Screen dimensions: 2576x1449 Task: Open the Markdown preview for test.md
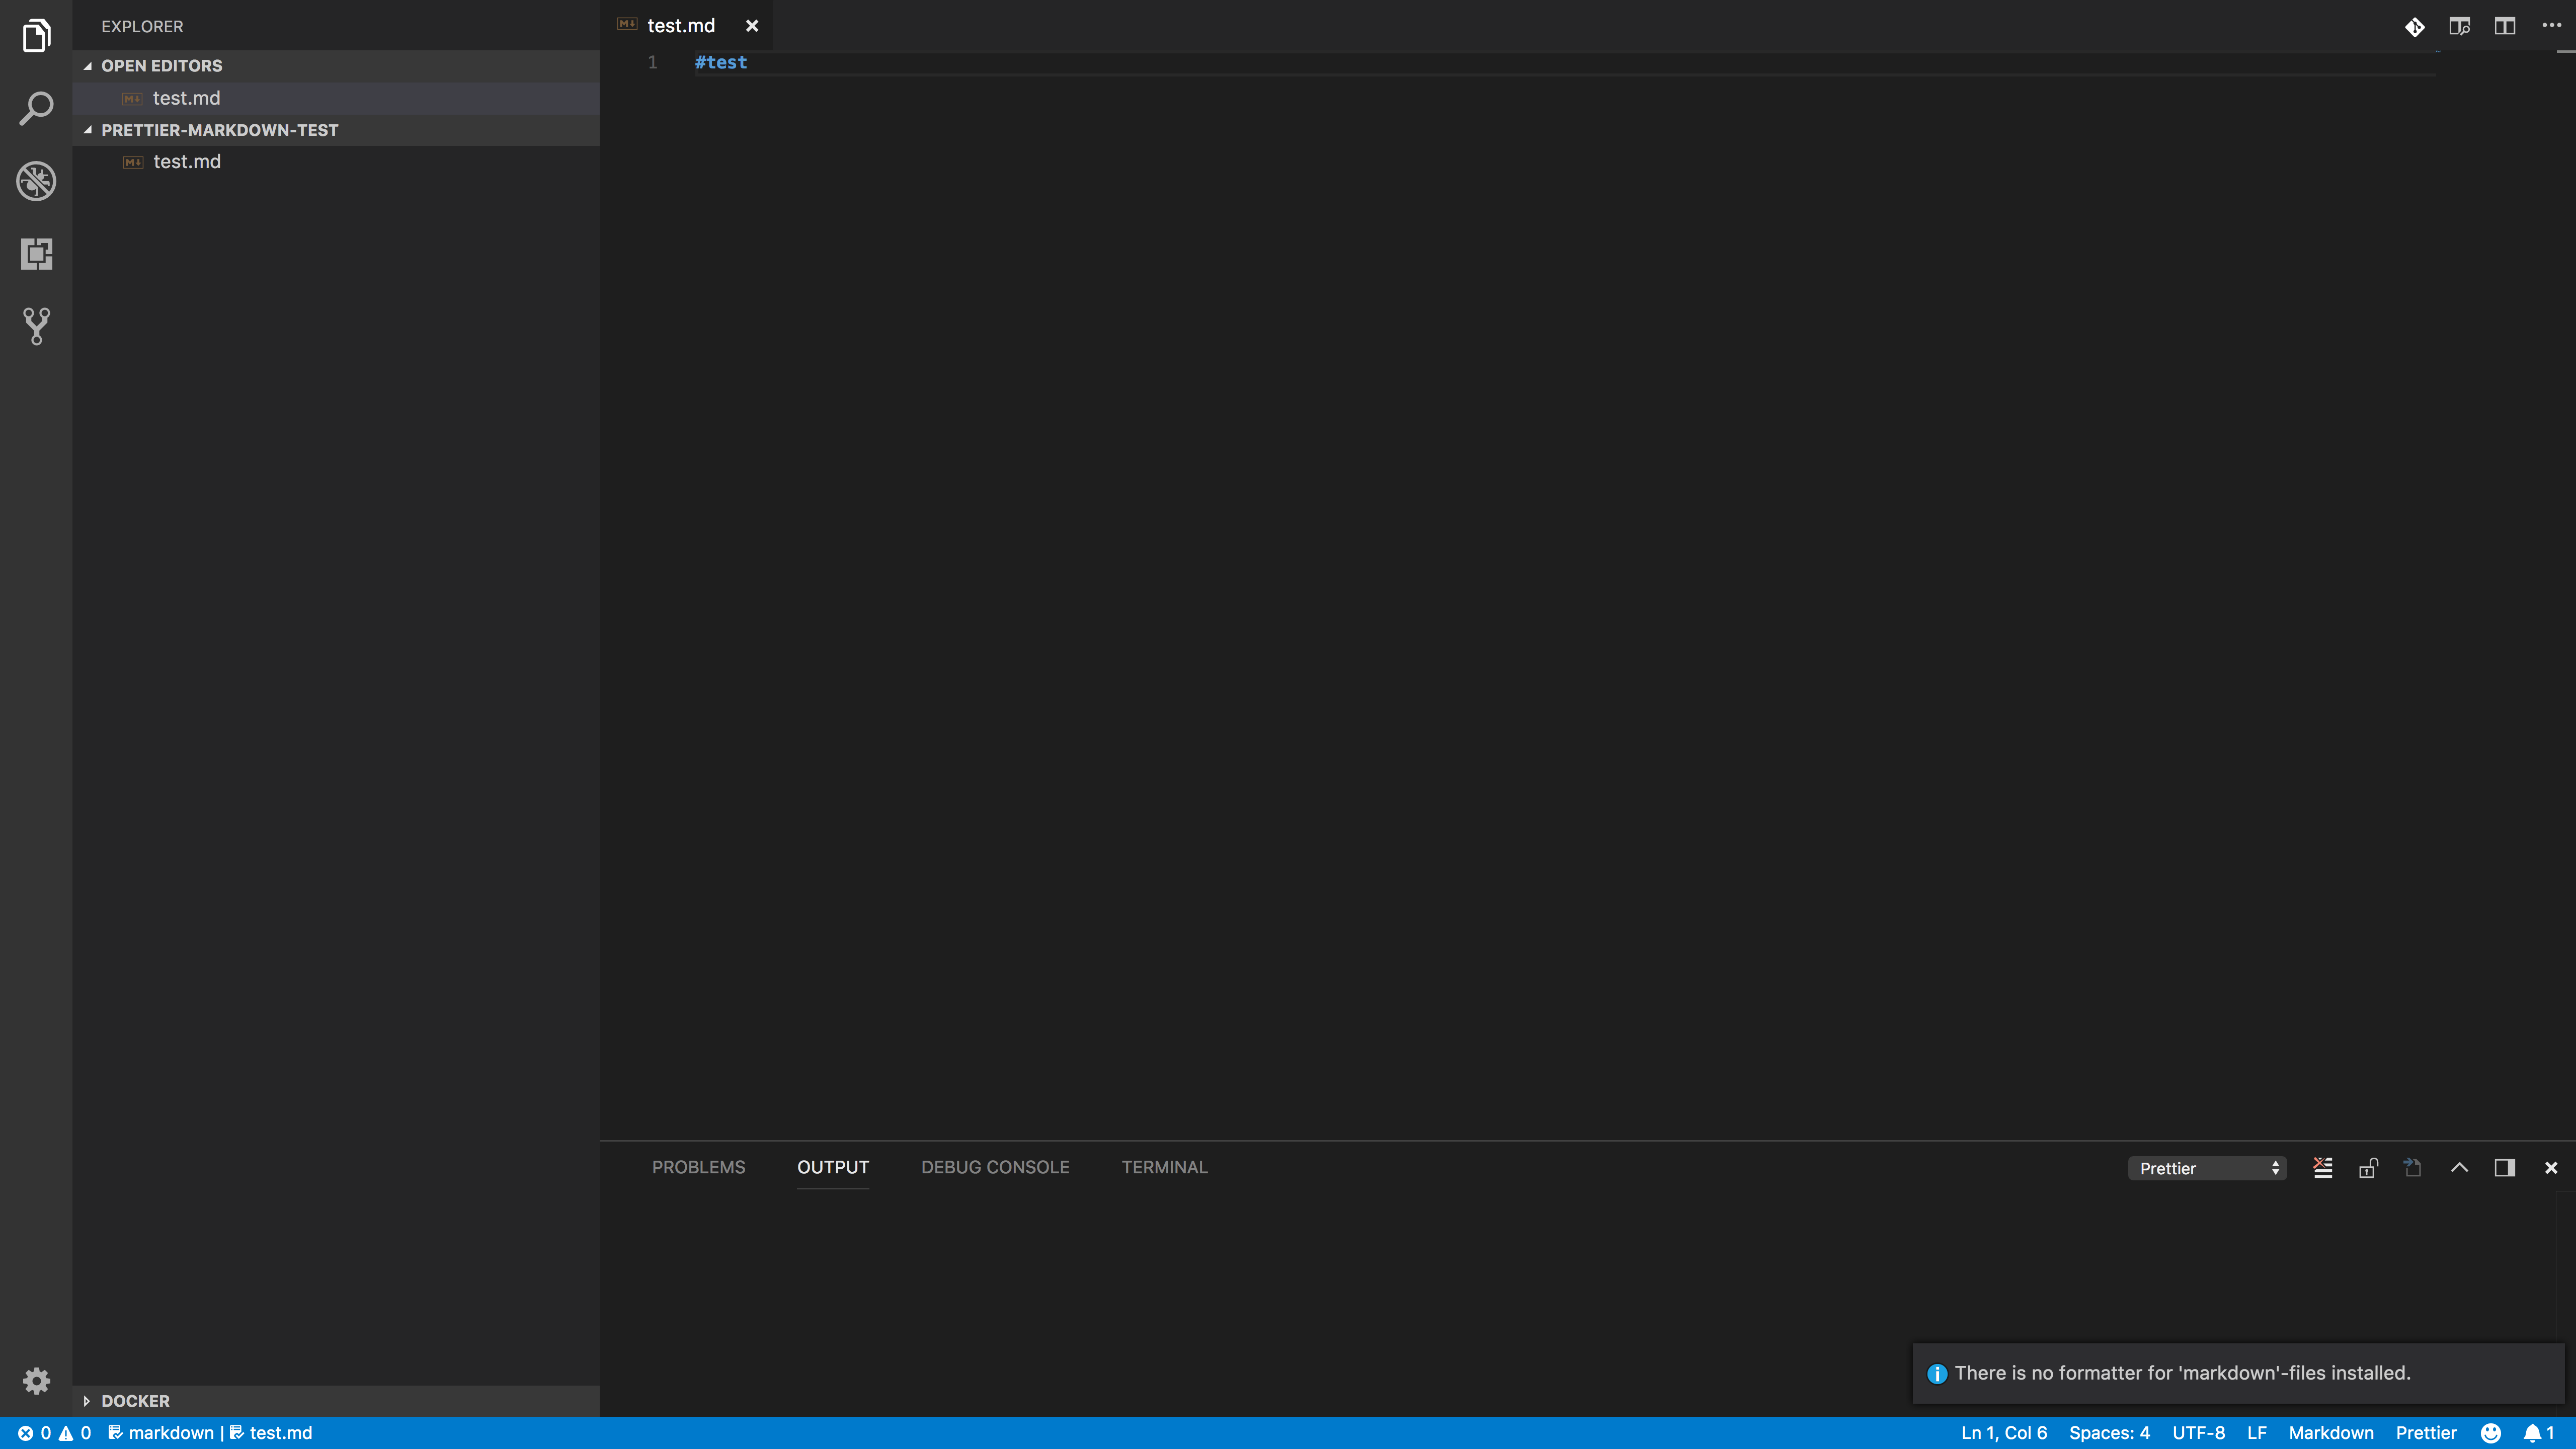(2459, 26)
